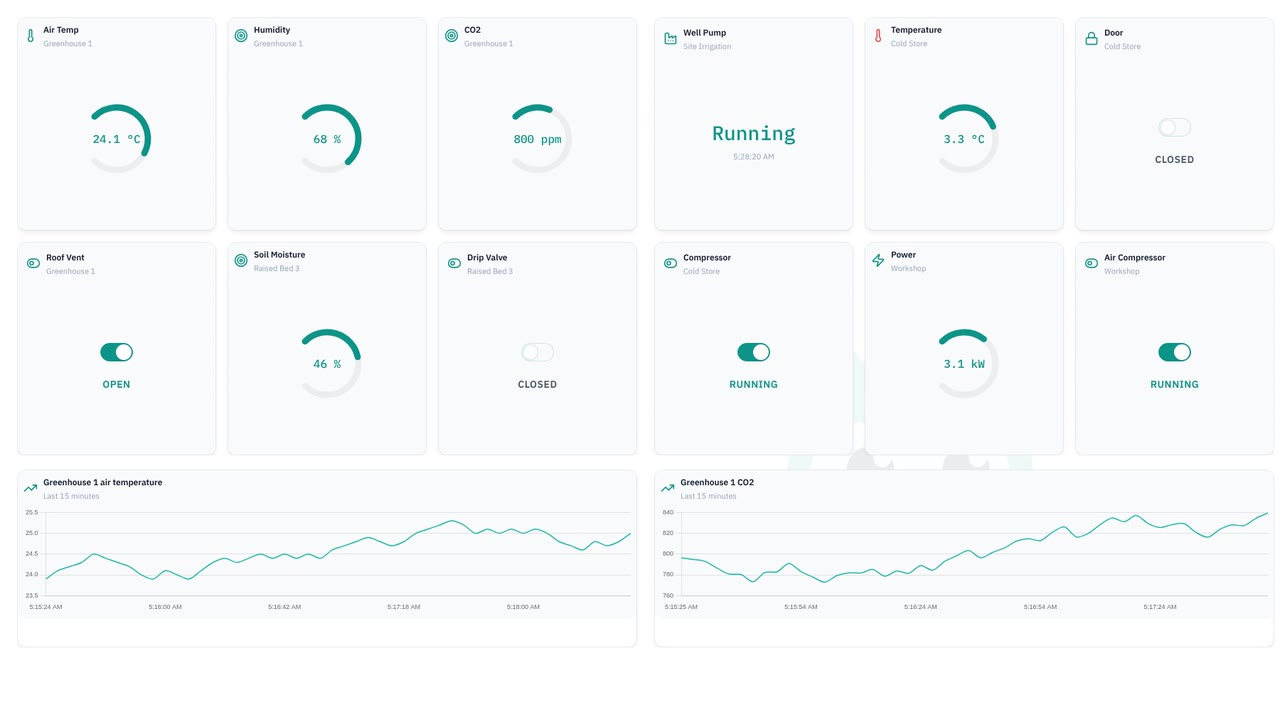Switch off the Cold Store Compressor
The image size is (1280, 720).
pyautogui.click(x=754, y=352)
